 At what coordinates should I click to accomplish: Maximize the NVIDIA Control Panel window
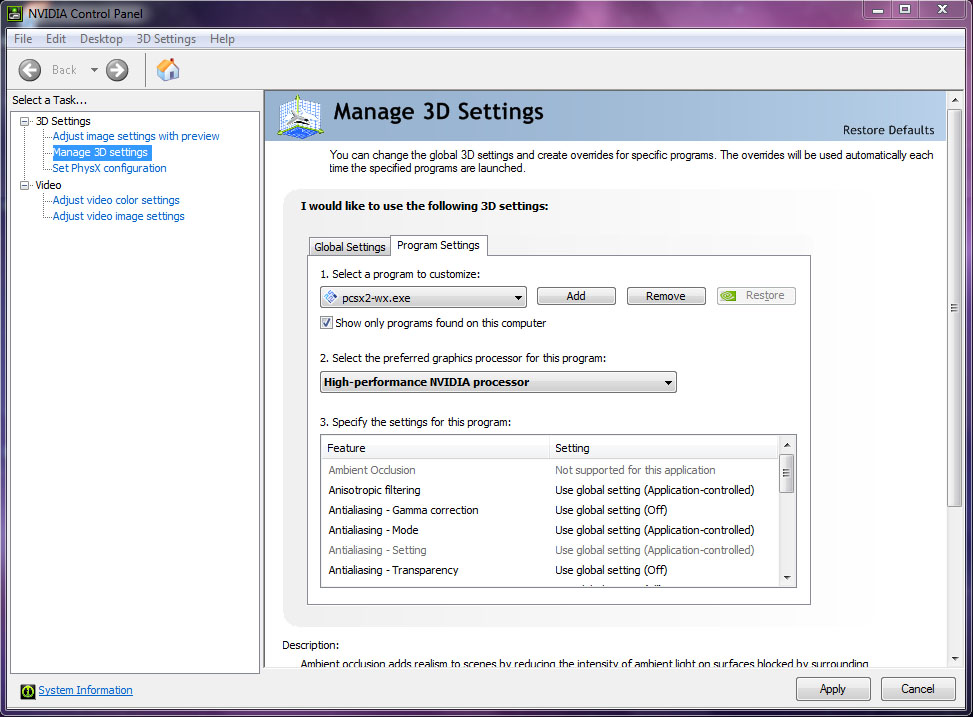[905, 9]
